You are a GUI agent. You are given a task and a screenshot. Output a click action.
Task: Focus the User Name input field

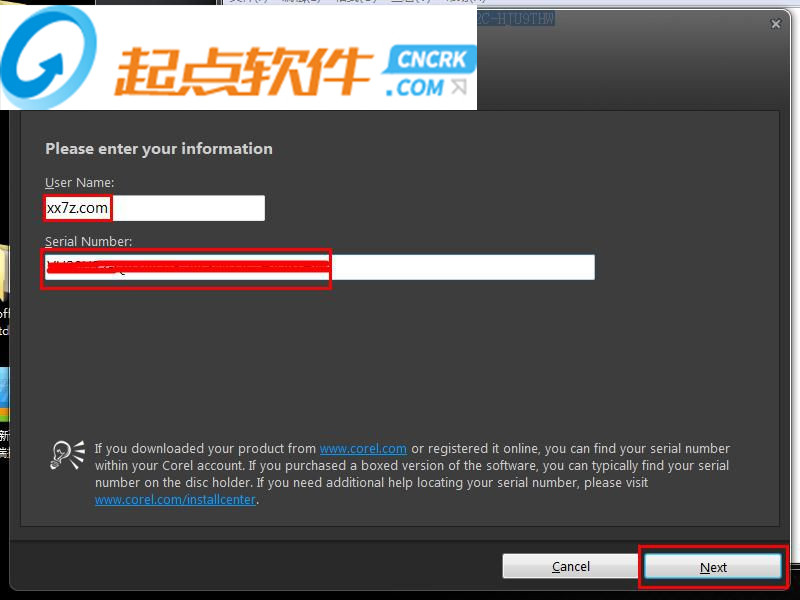pos(155,208)
